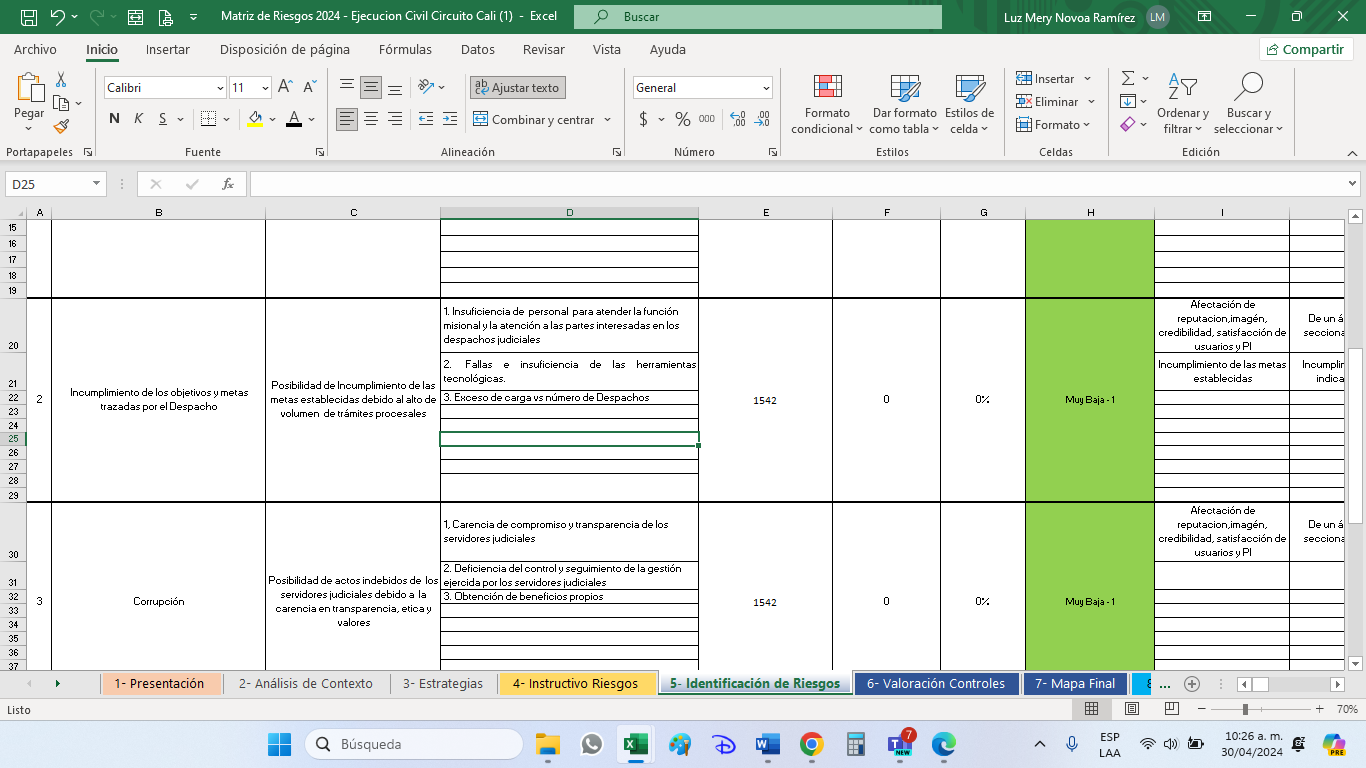Add new sheet plus button

[x=1191, y=684]
